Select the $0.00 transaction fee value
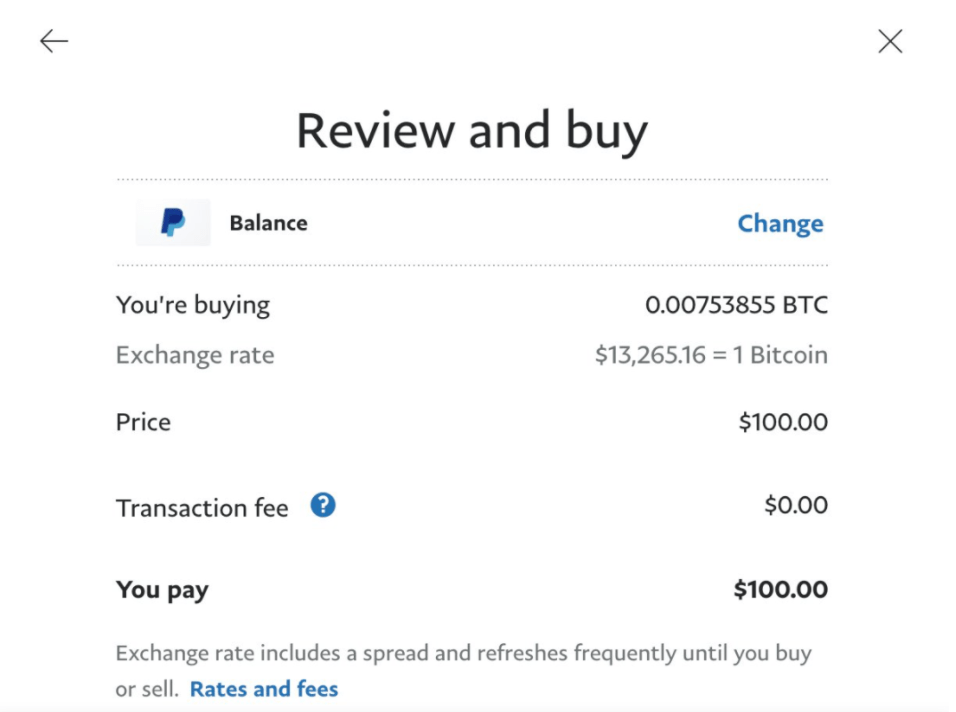Viewport: 956px width, 712px height. coord(796,505)
